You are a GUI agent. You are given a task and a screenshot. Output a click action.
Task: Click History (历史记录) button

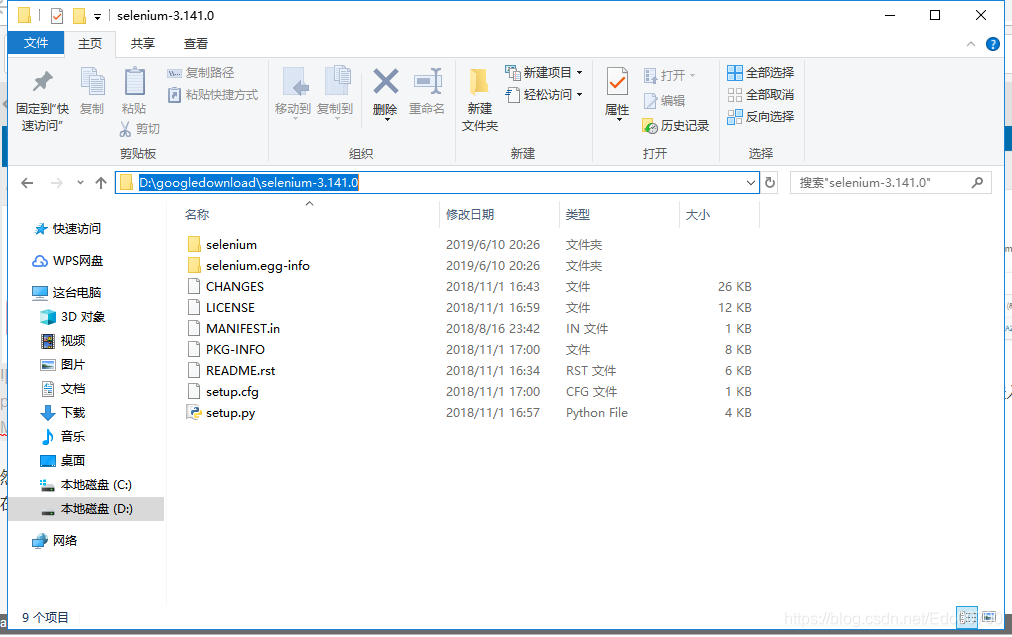[x=676, y=126]
